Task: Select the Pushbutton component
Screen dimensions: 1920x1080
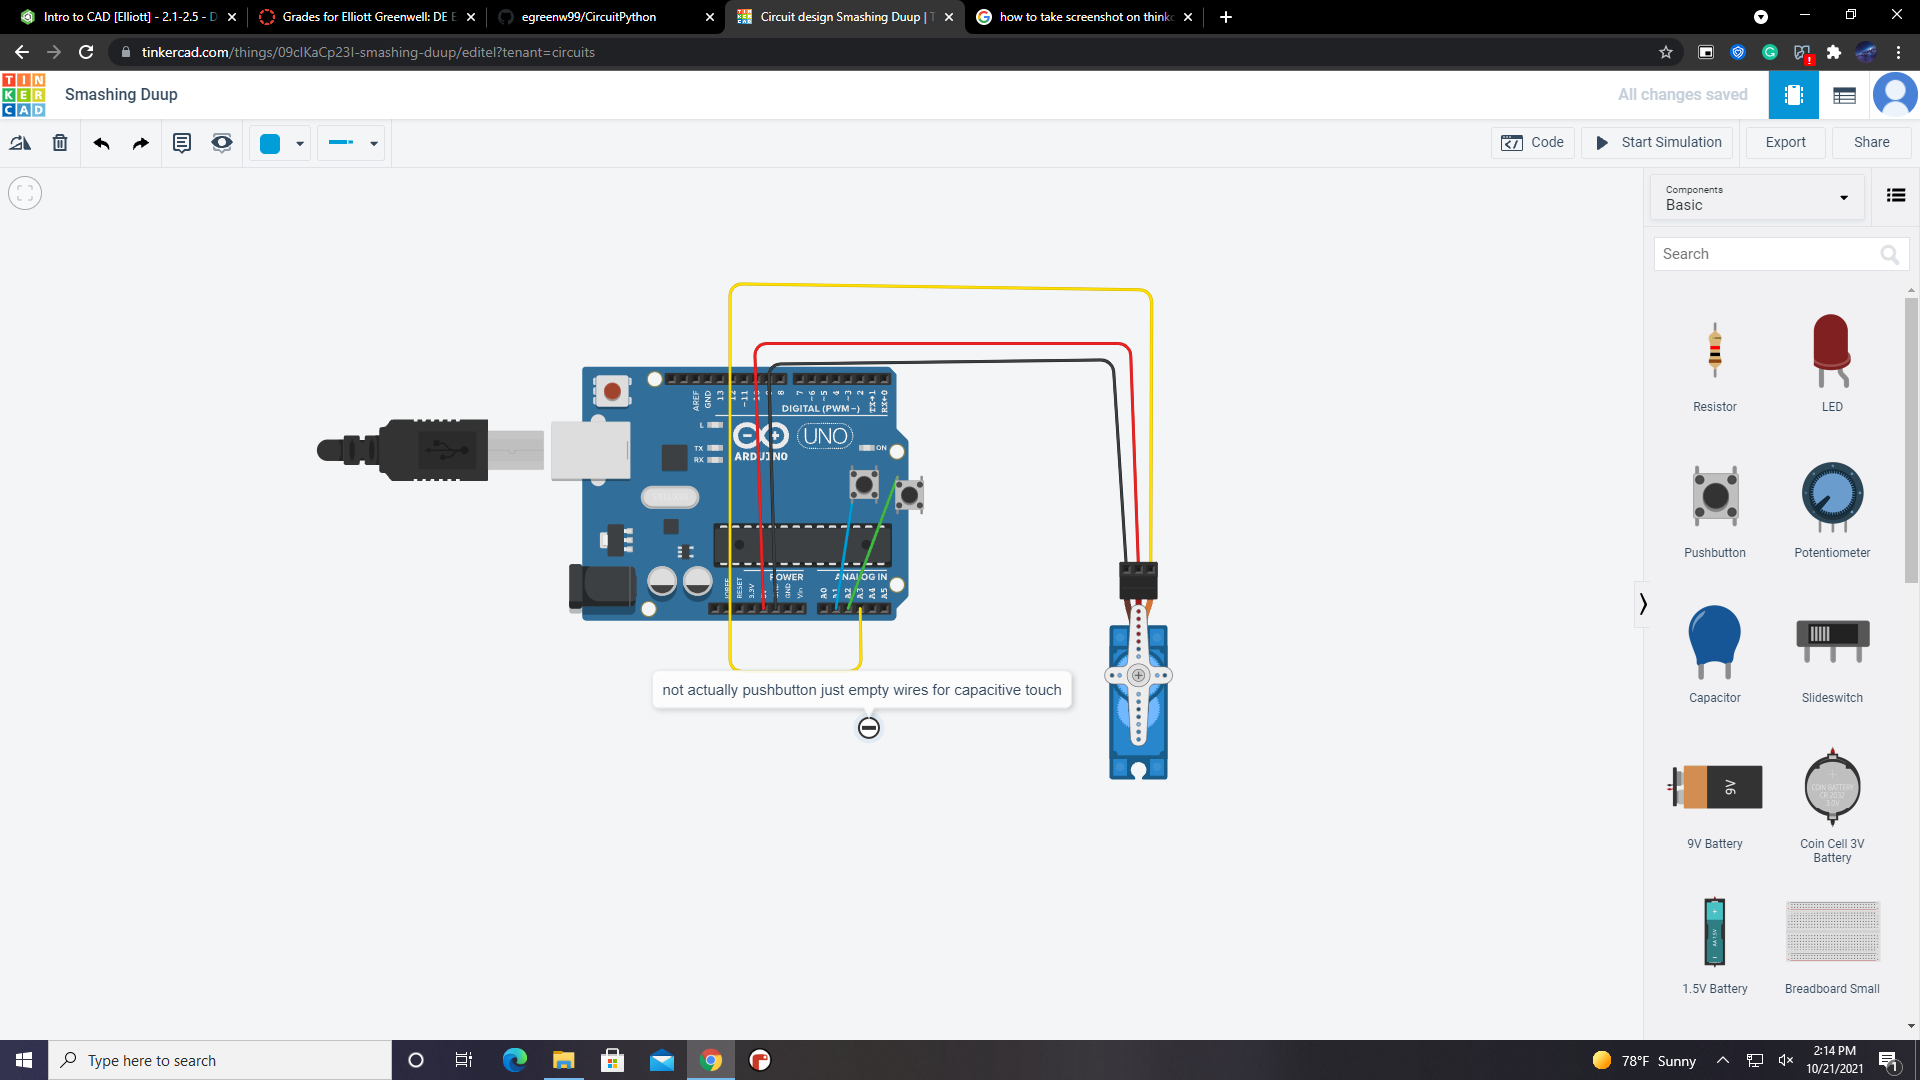Action: [x=1715, y=511]
